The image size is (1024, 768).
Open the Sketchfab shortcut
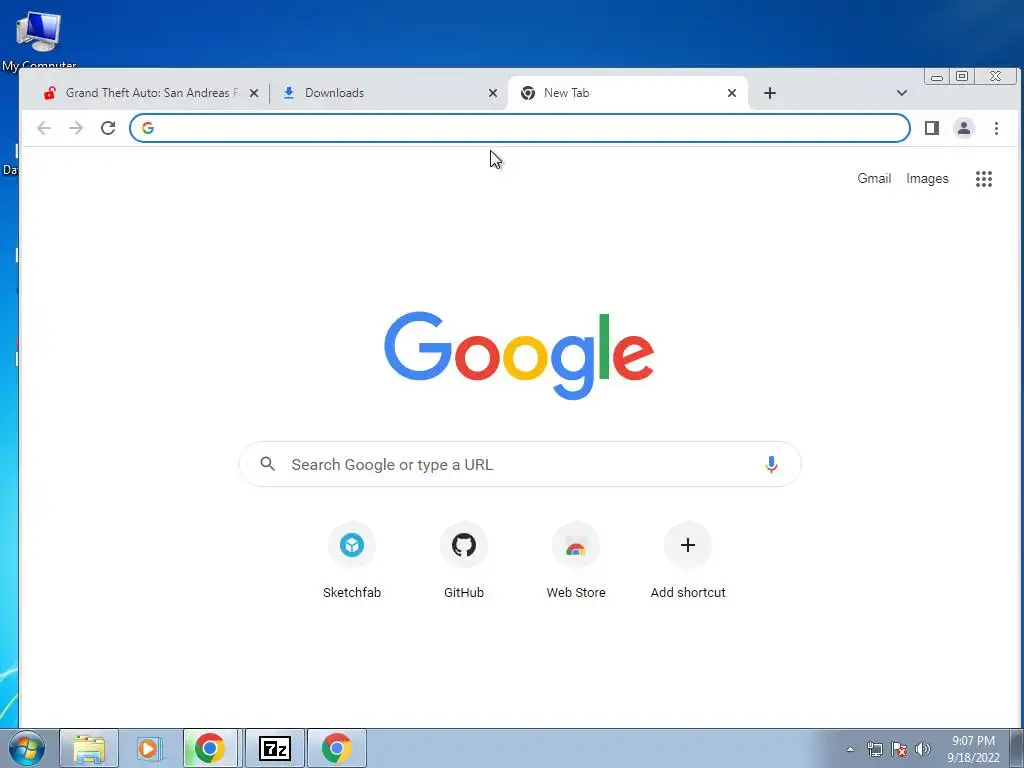(352, 561)
